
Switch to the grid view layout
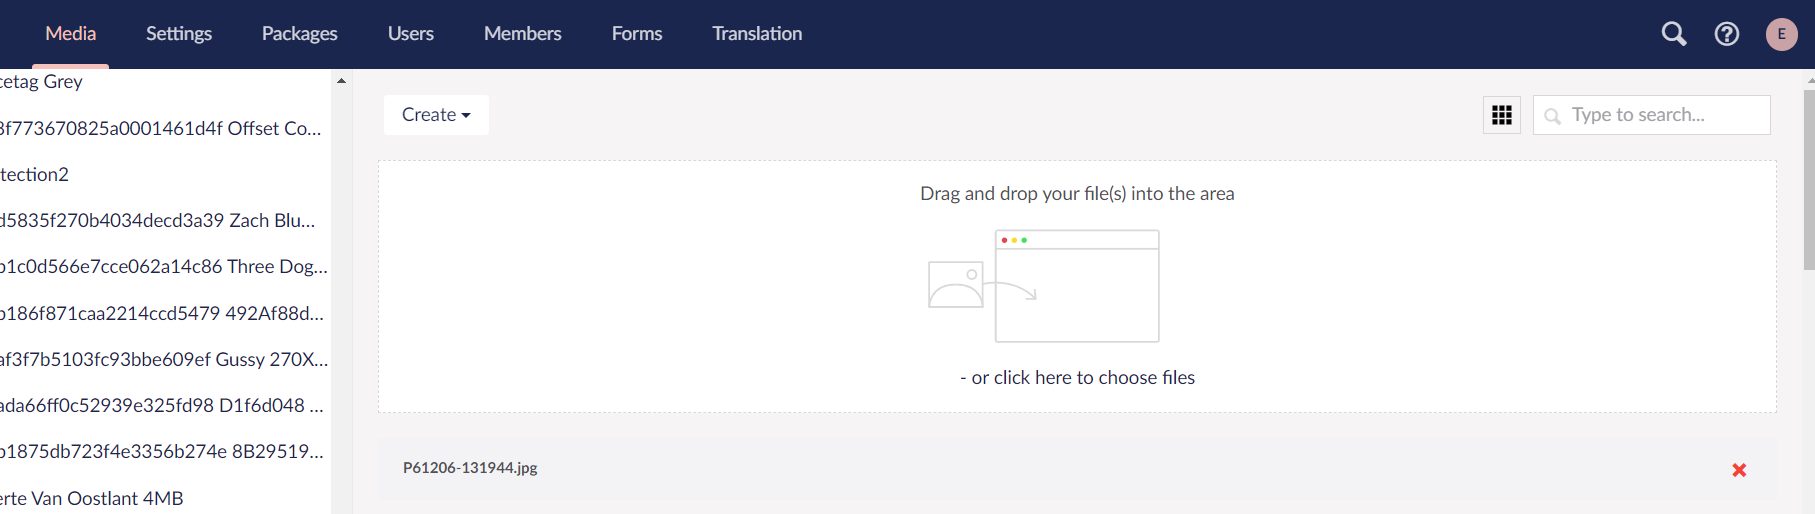point(1501,115)
